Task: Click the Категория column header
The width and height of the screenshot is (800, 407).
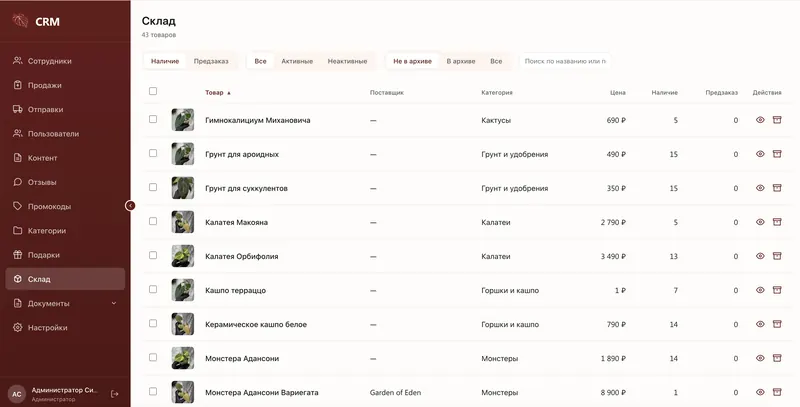Action: point(497,93)
